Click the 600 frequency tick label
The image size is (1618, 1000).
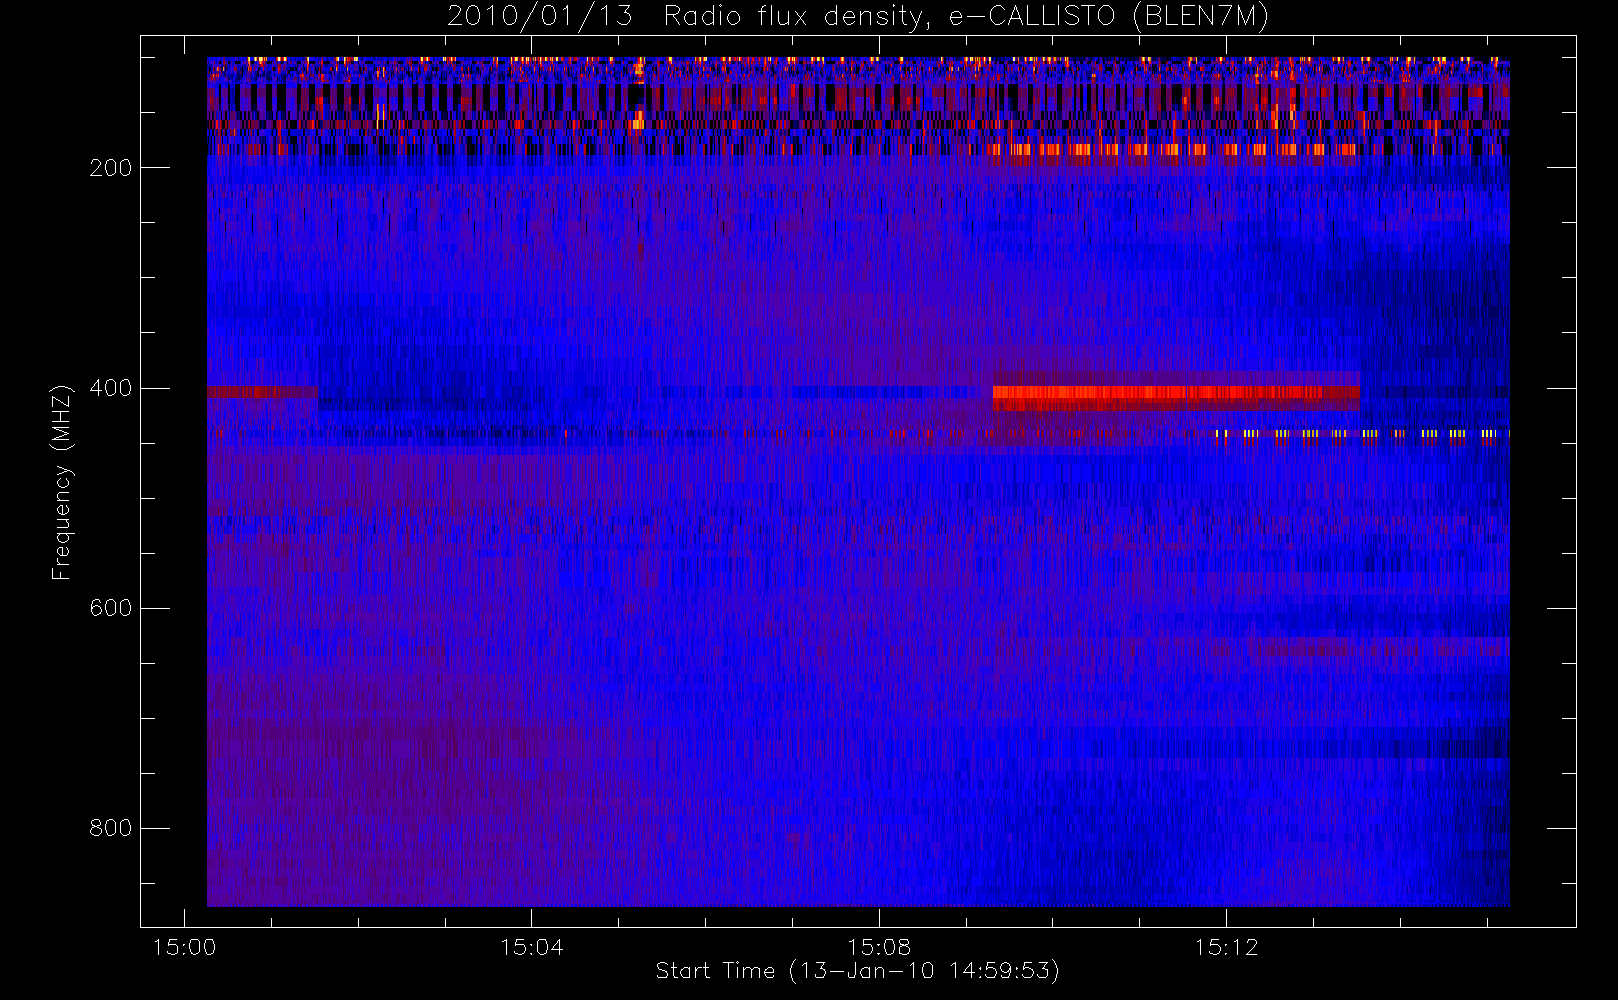[x=110, y=608]
